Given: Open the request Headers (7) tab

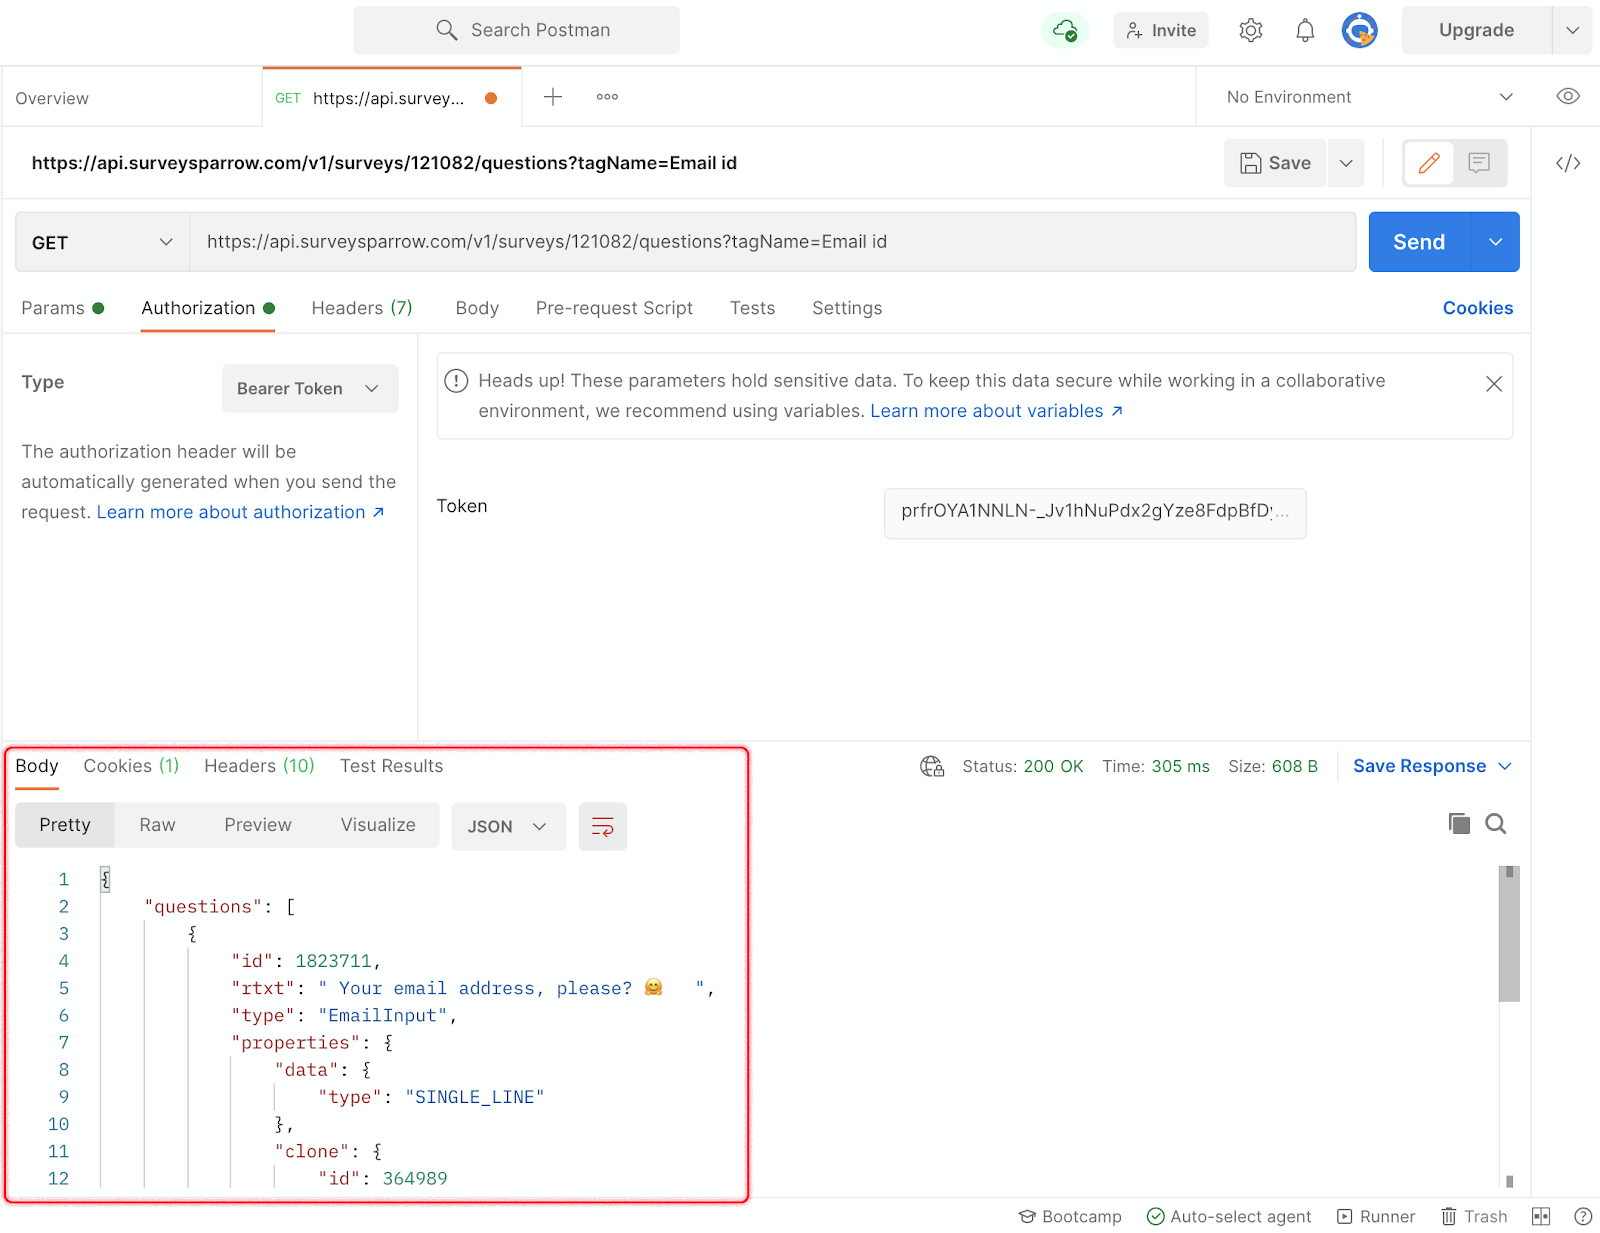Looking at the screenshot, I should click(362, 308).
